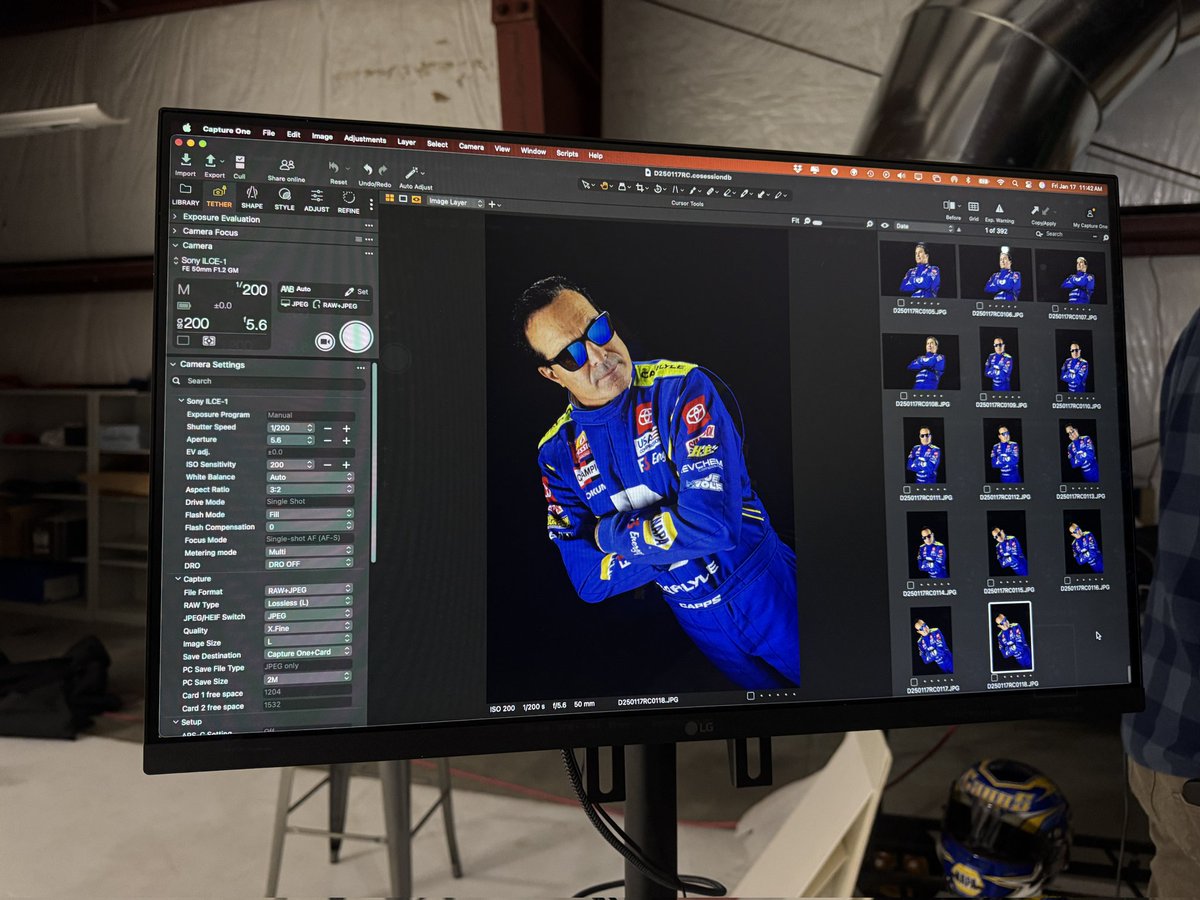1200x900 pixels.
Task: Expand the Exposure Evaluation panel
Action: 175,217
